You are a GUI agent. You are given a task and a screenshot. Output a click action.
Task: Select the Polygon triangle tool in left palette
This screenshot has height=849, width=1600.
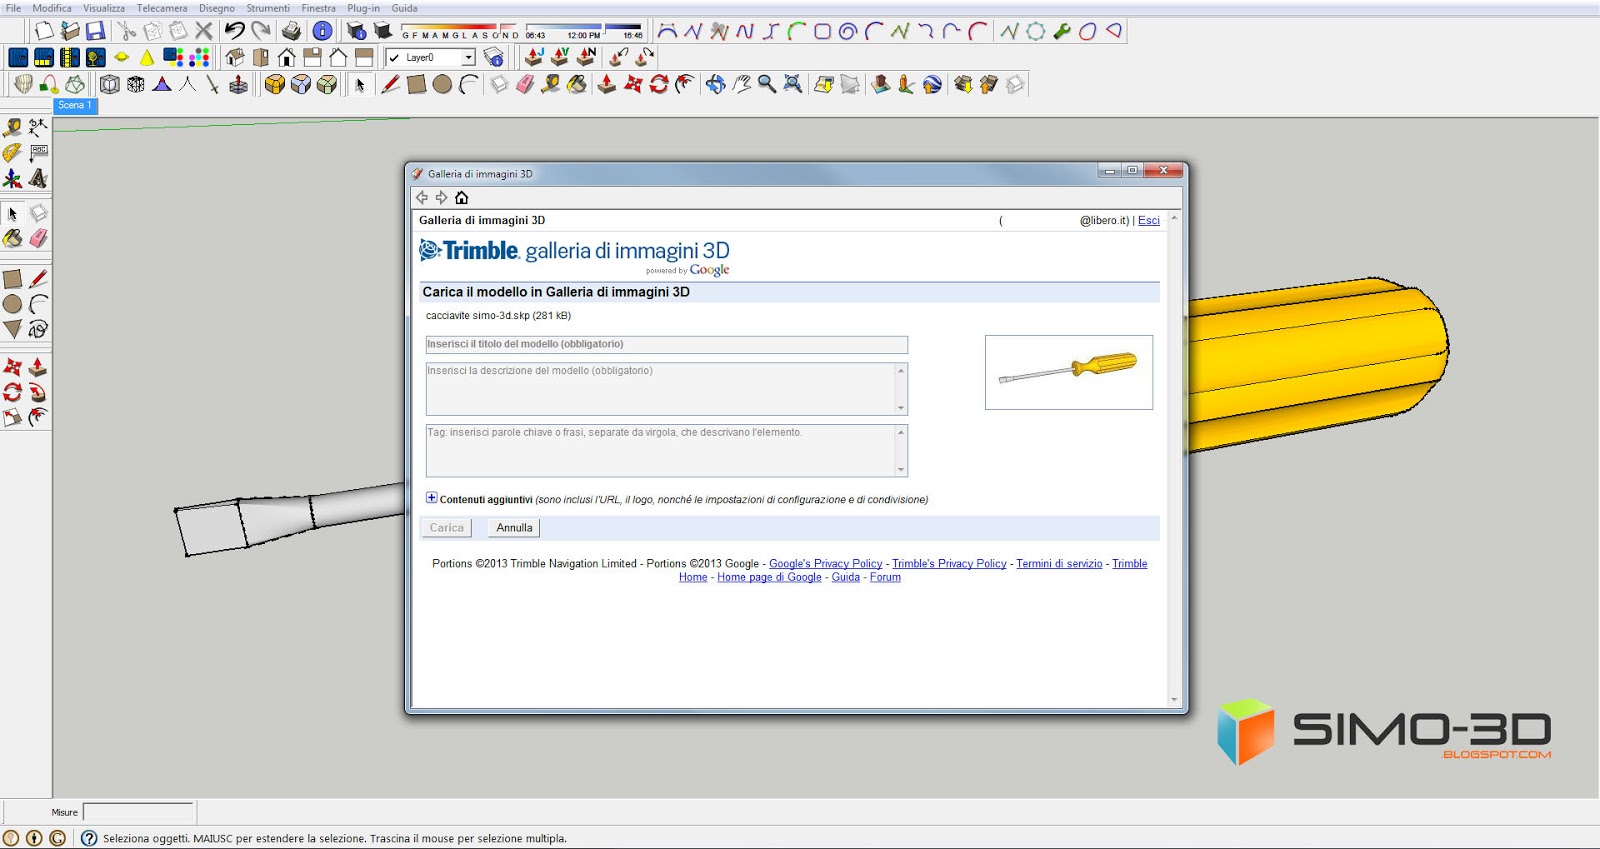(x=13, y=329)
